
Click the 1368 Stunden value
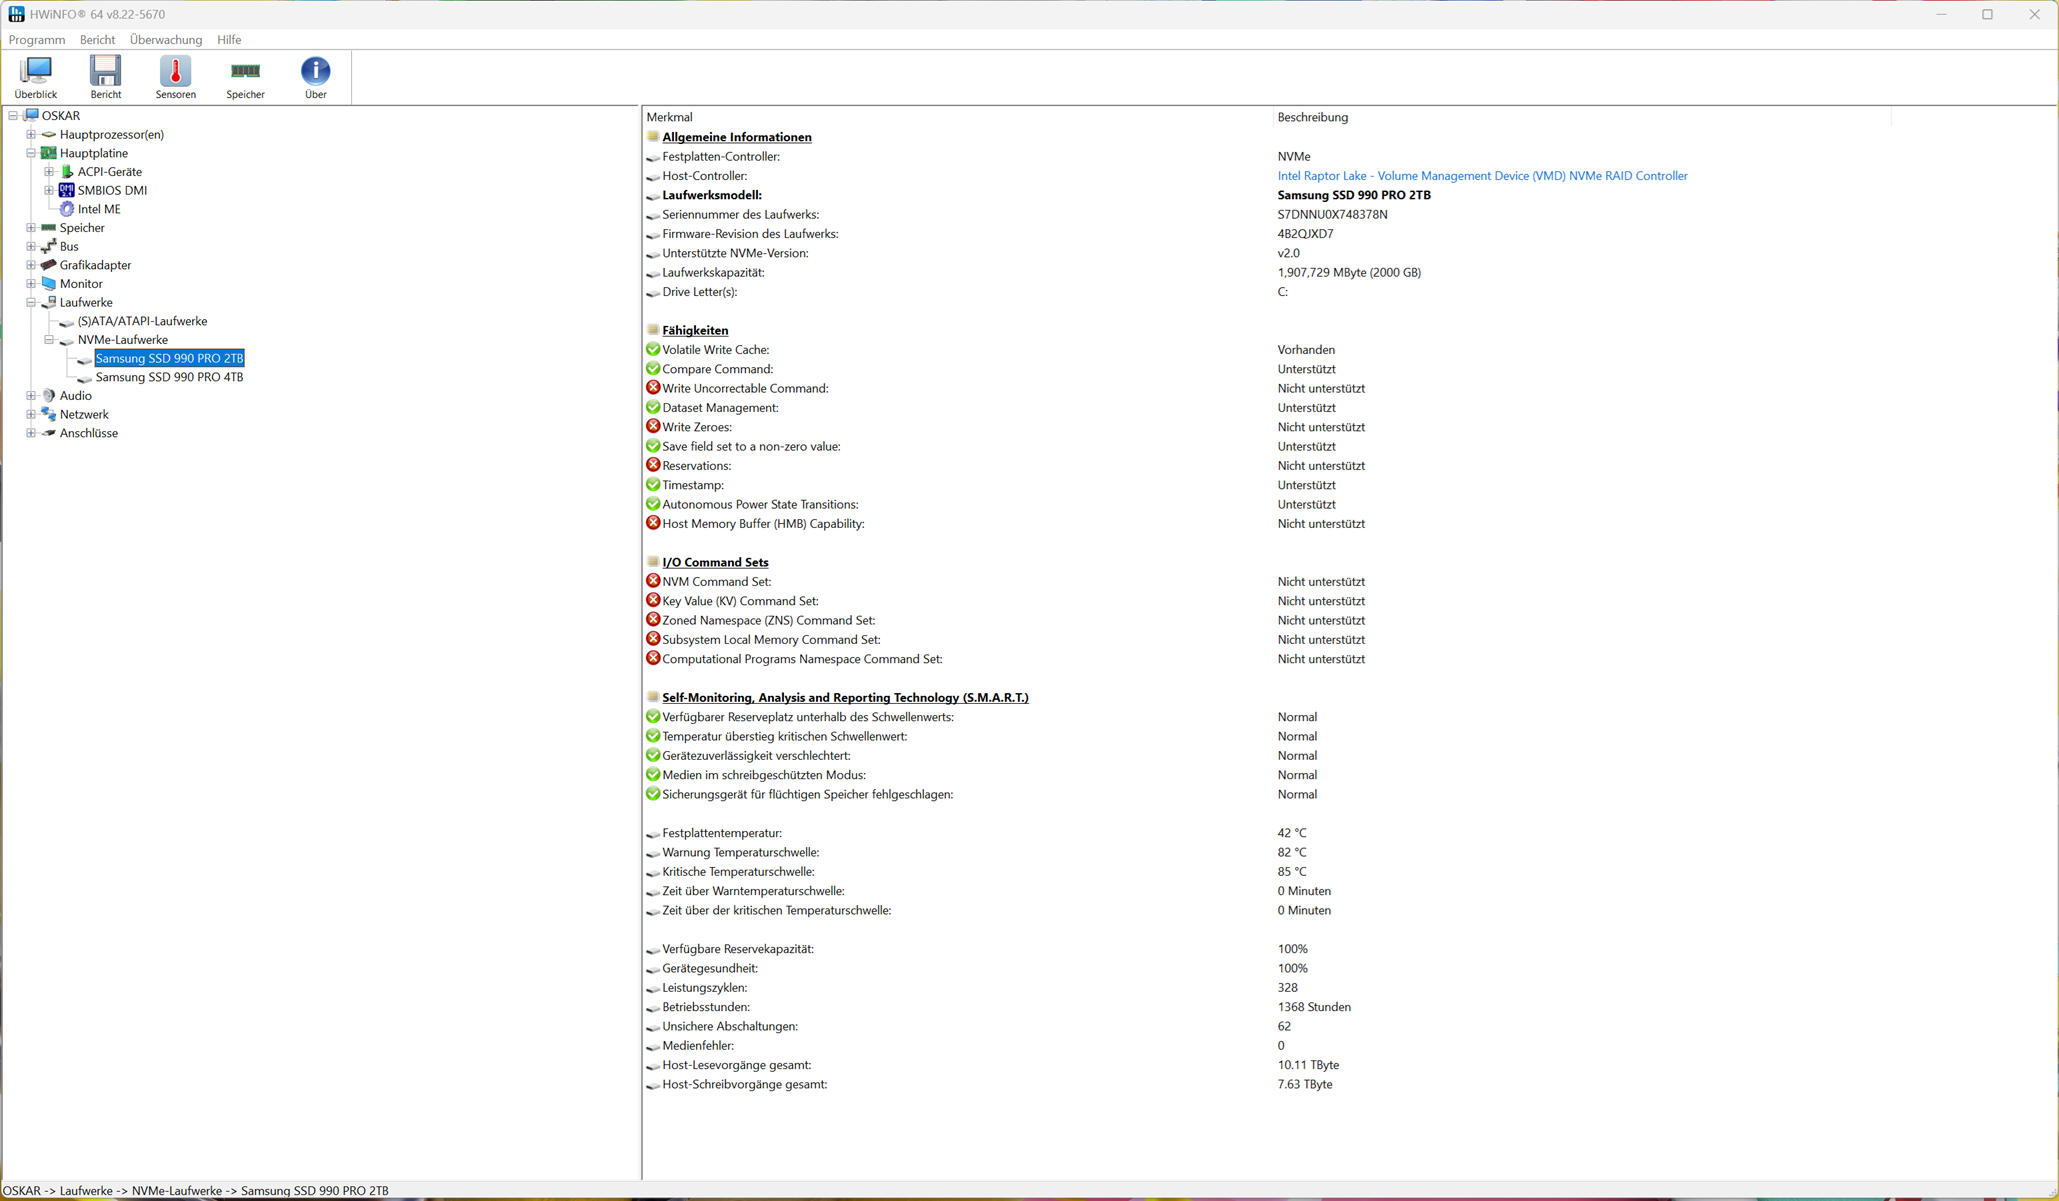(1314, 1007)
